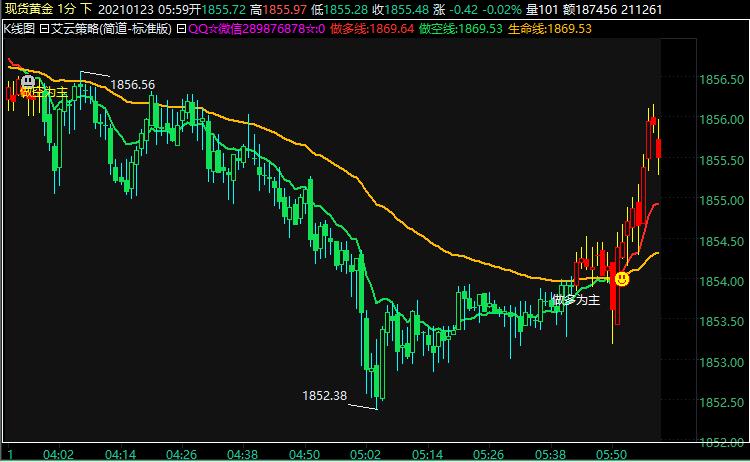The width and height of the screenshot is (750, 462).
Task: Click the 1854.00 price axis label
Action: click(x=720, y=282)
